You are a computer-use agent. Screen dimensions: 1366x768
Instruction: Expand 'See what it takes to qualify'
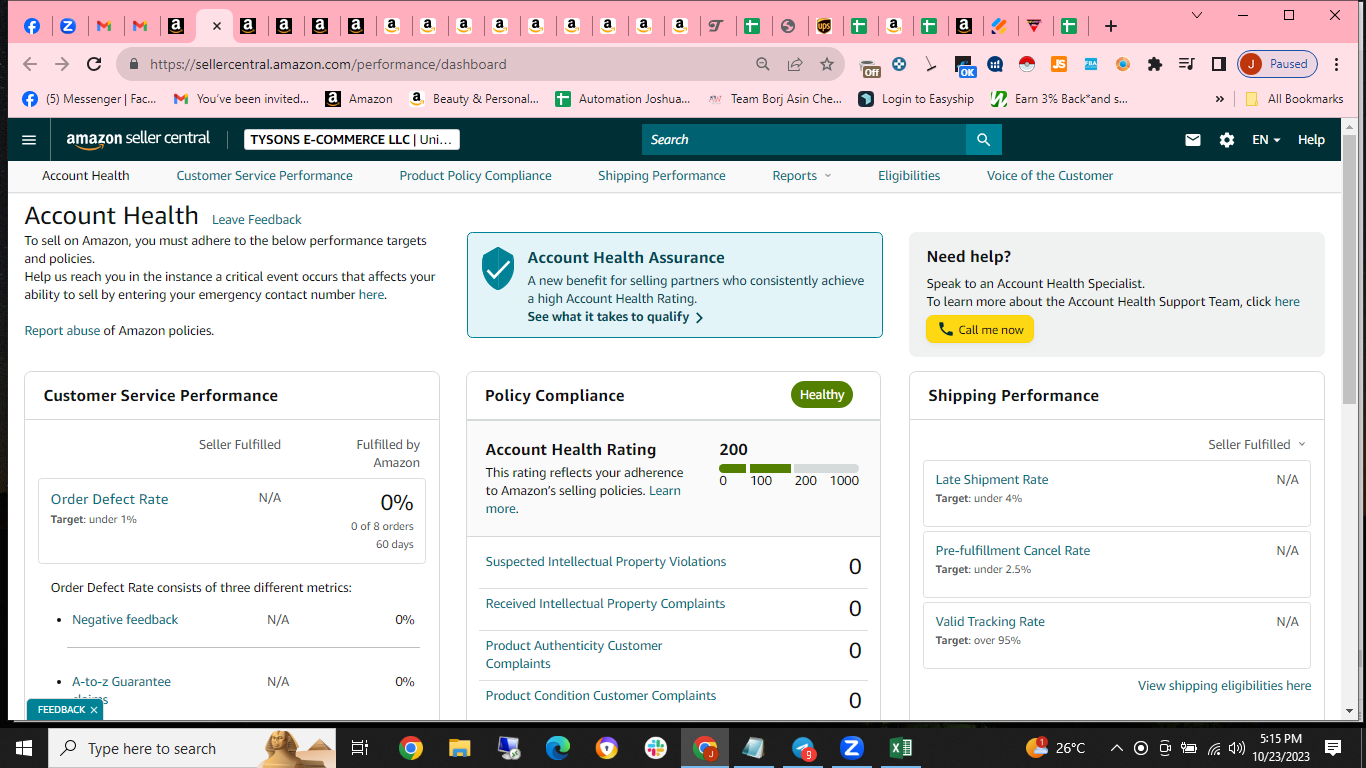coord(616,317)
